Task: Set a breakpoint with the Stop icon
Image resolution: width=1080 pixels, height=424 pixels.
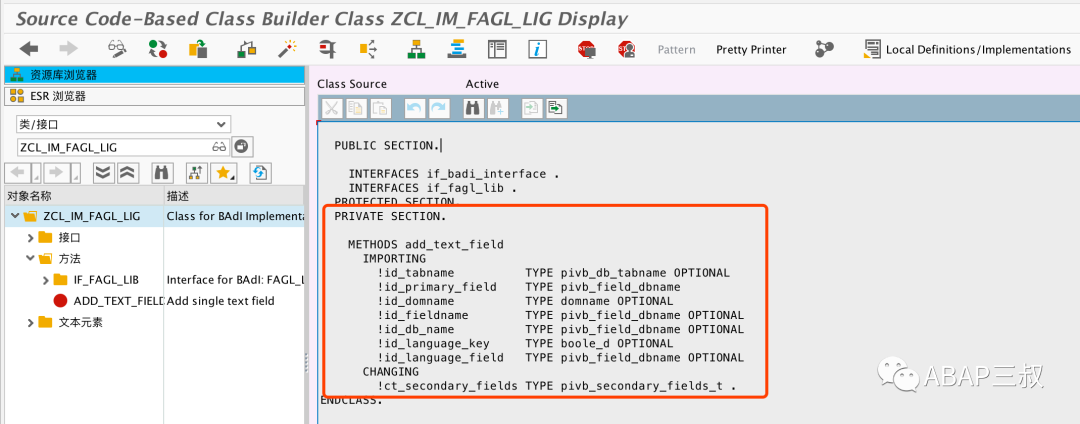Action: click(586, 49)
